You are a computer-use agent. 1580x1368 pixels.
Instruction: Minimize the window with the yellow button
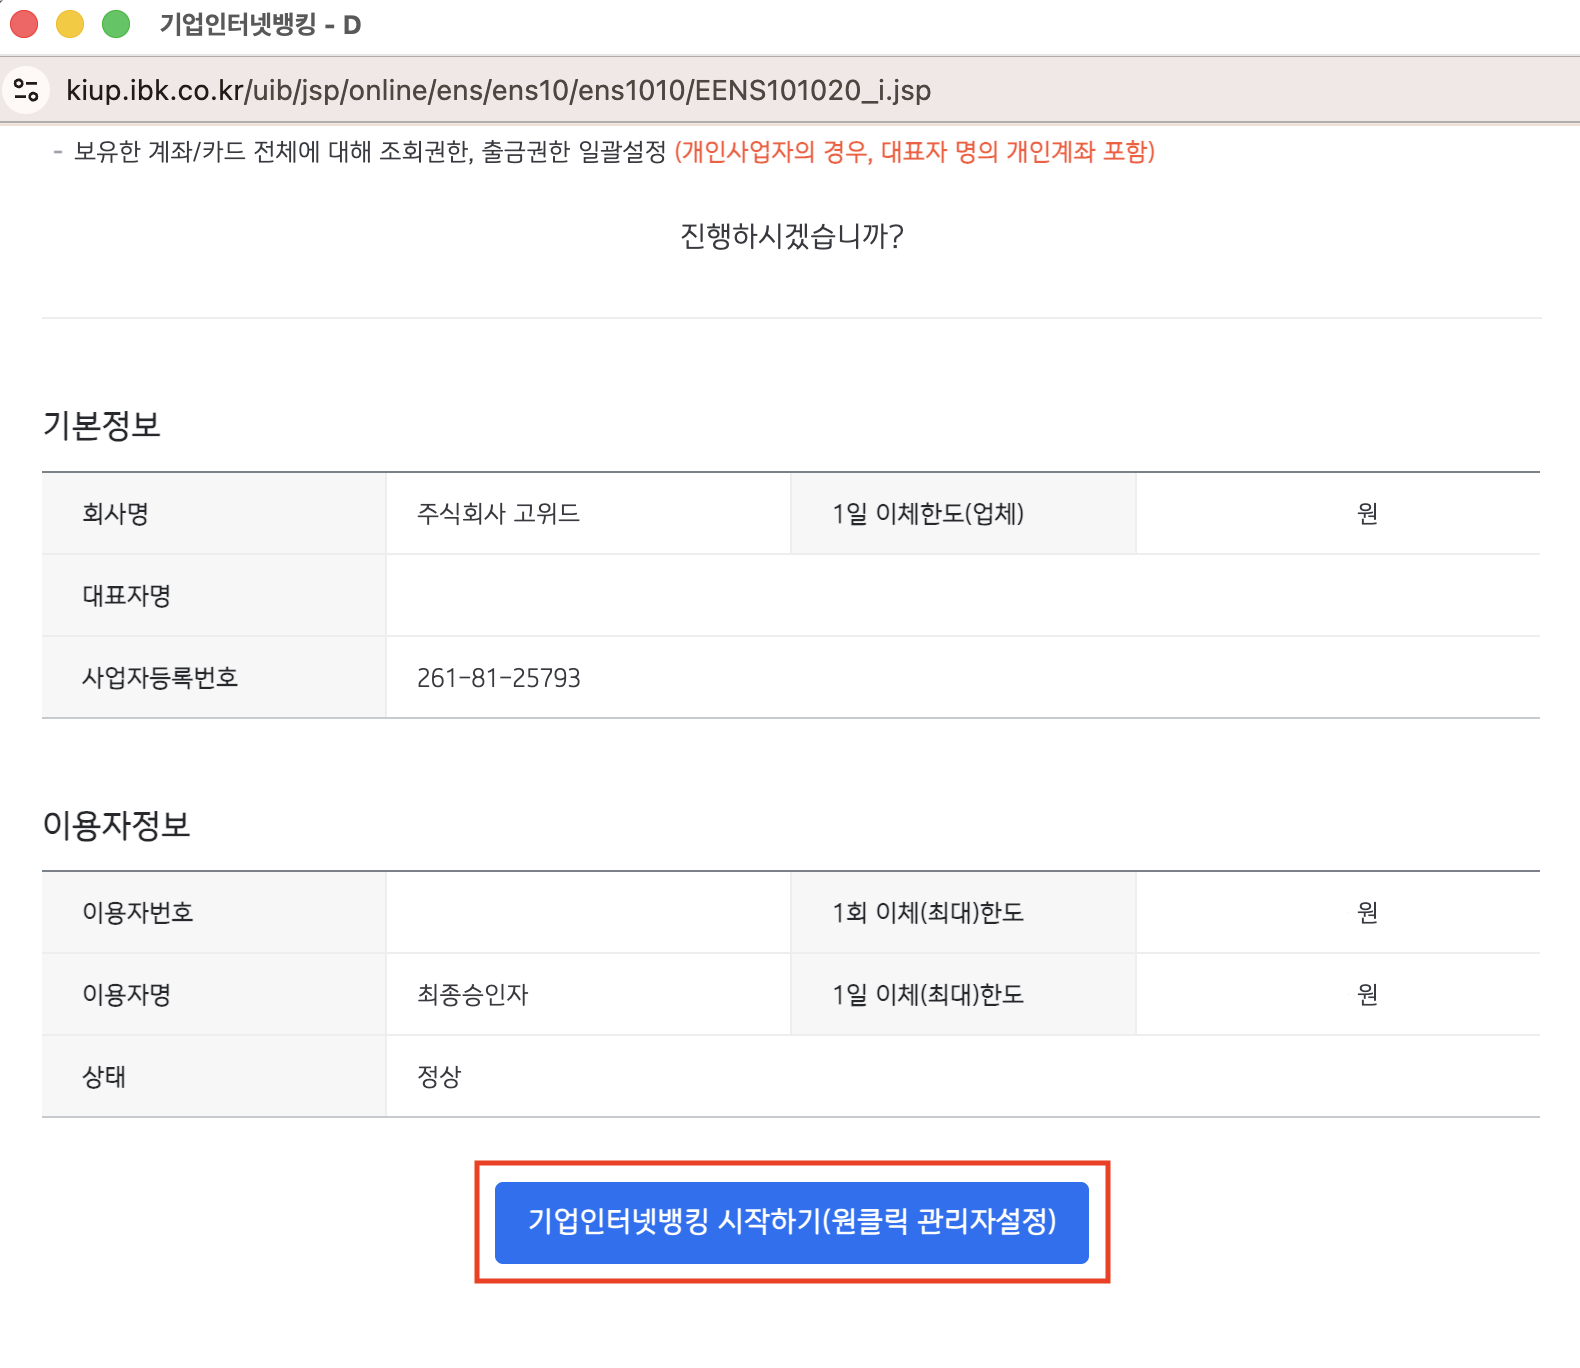coord(70,24)
